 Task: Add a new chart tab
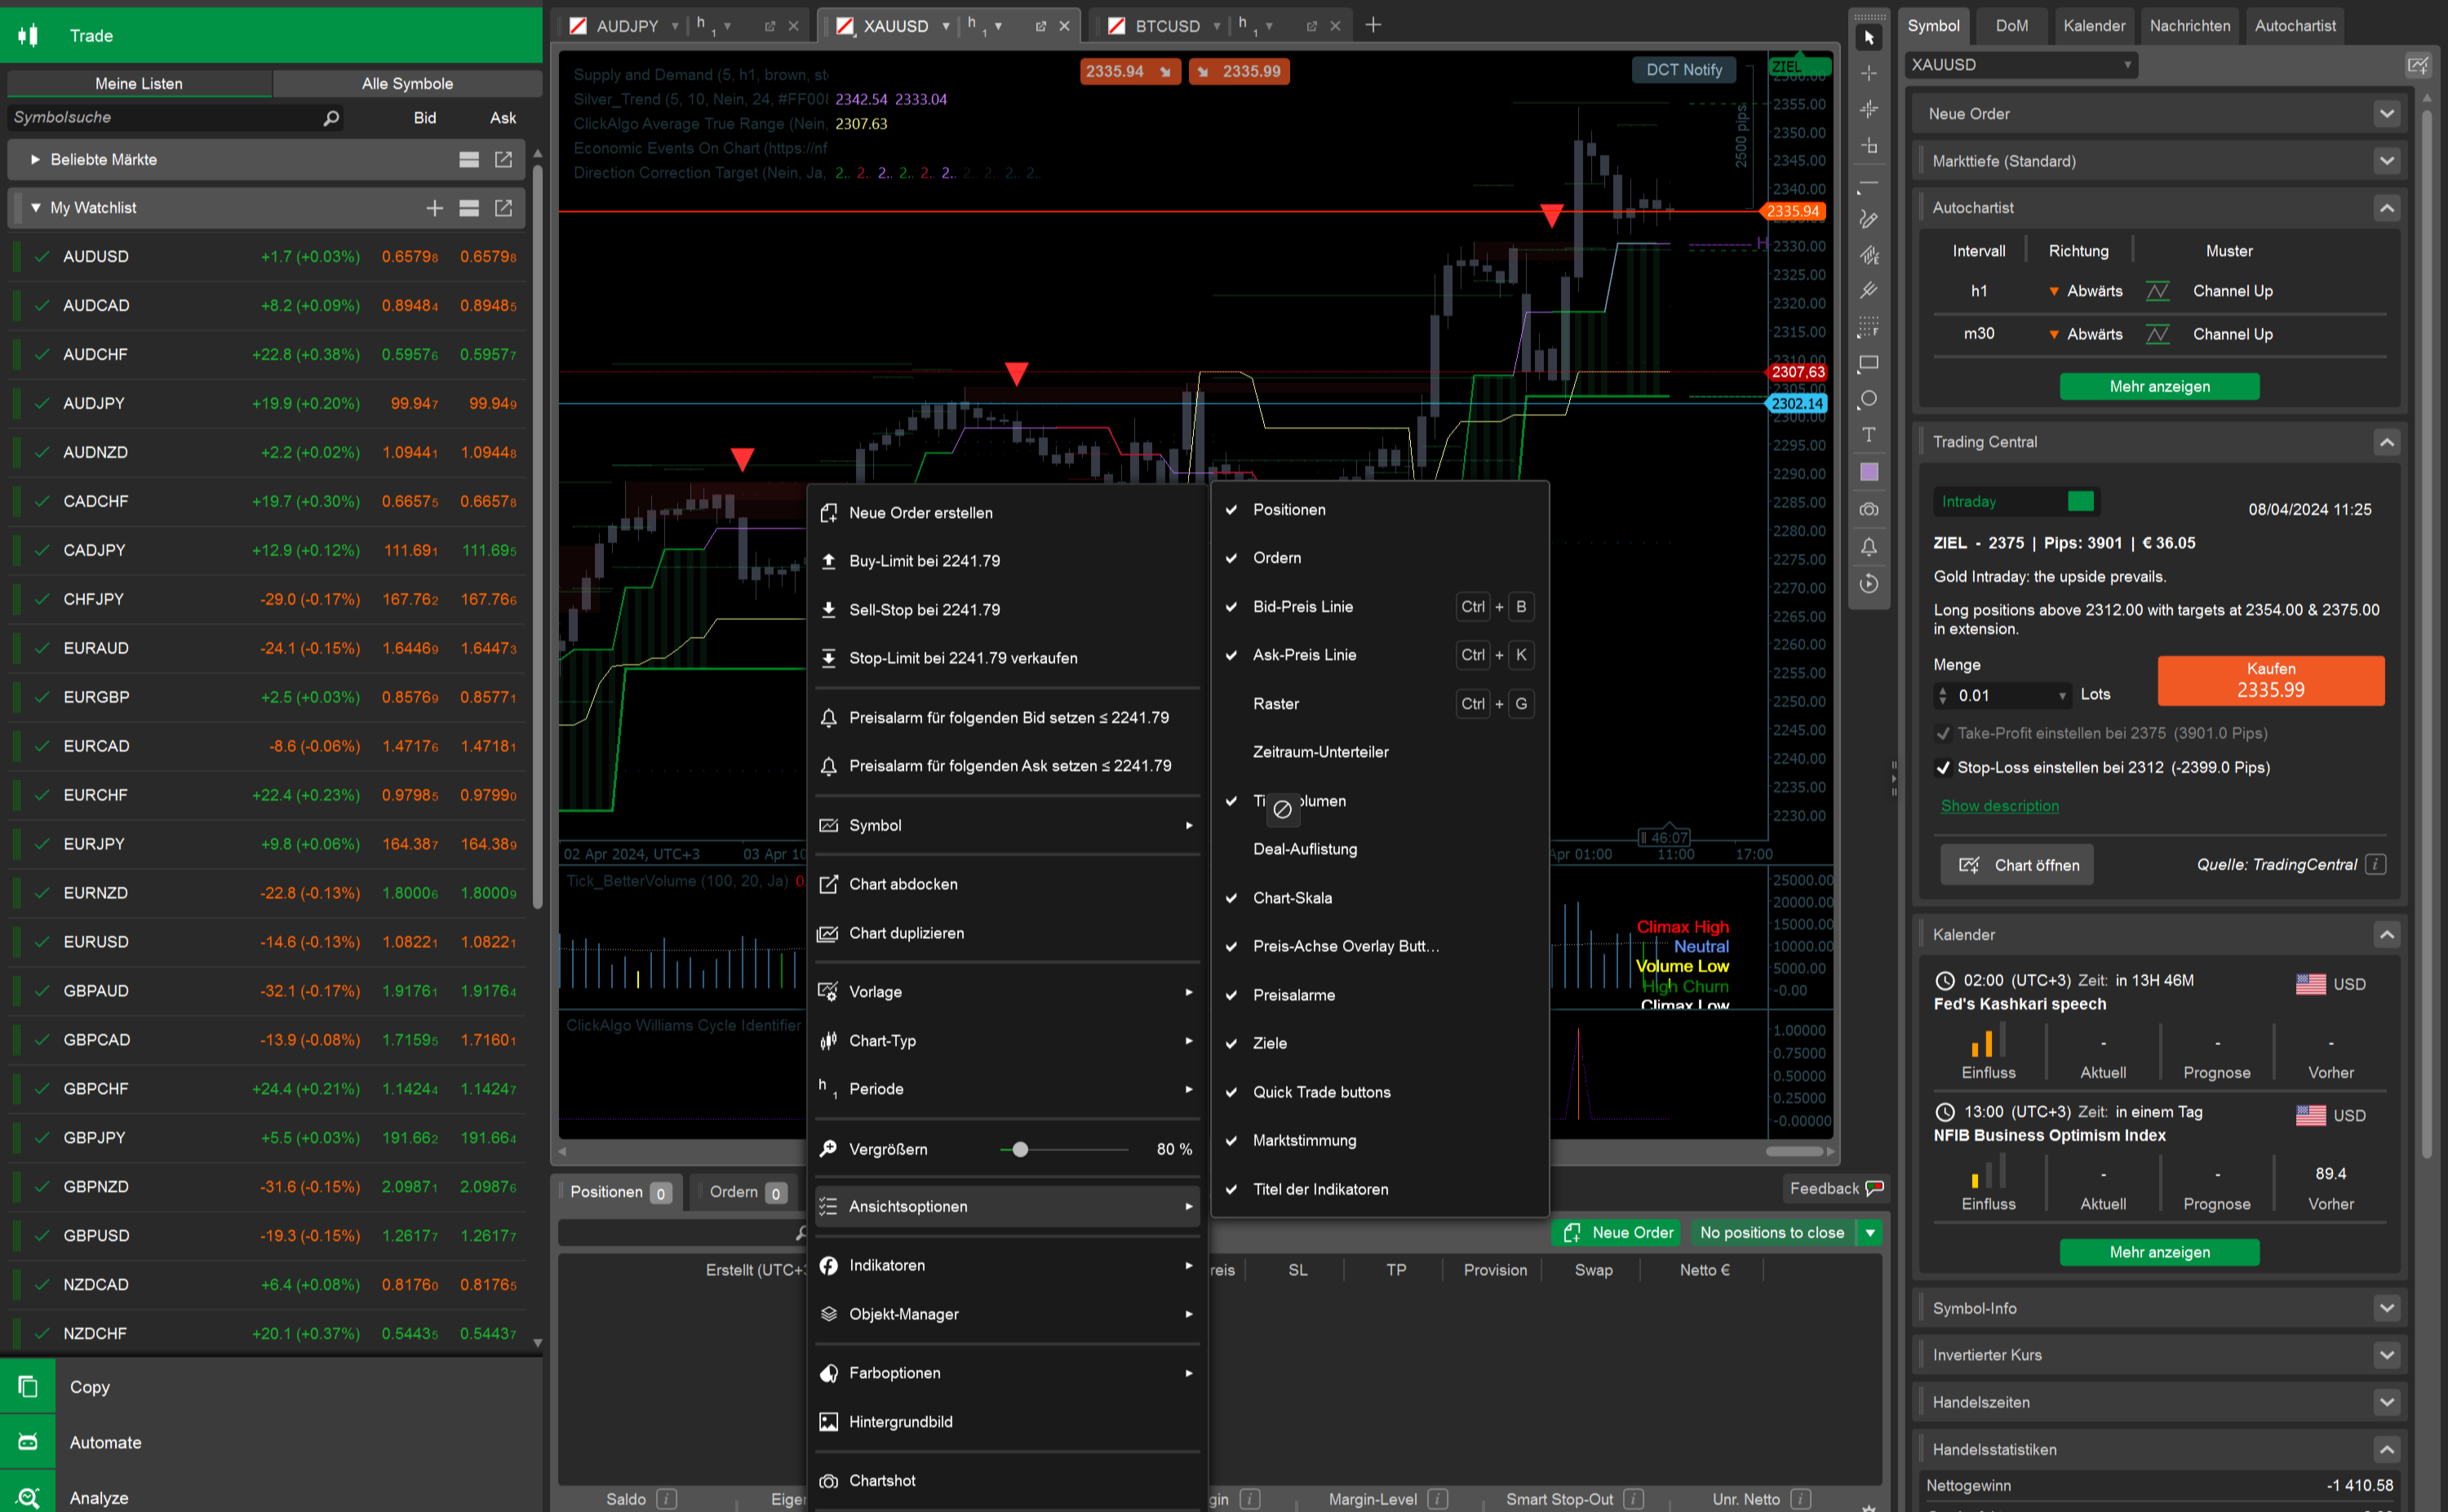(x=1373, y=25)
